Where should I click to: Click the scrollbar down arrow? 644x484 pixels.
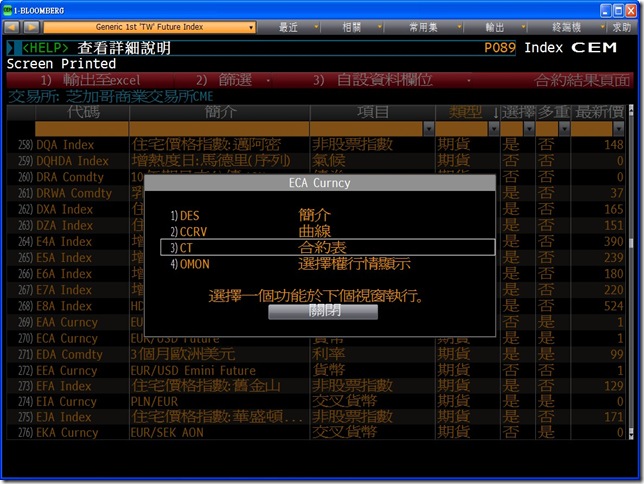pyautogui.click(x=631, y=436)
